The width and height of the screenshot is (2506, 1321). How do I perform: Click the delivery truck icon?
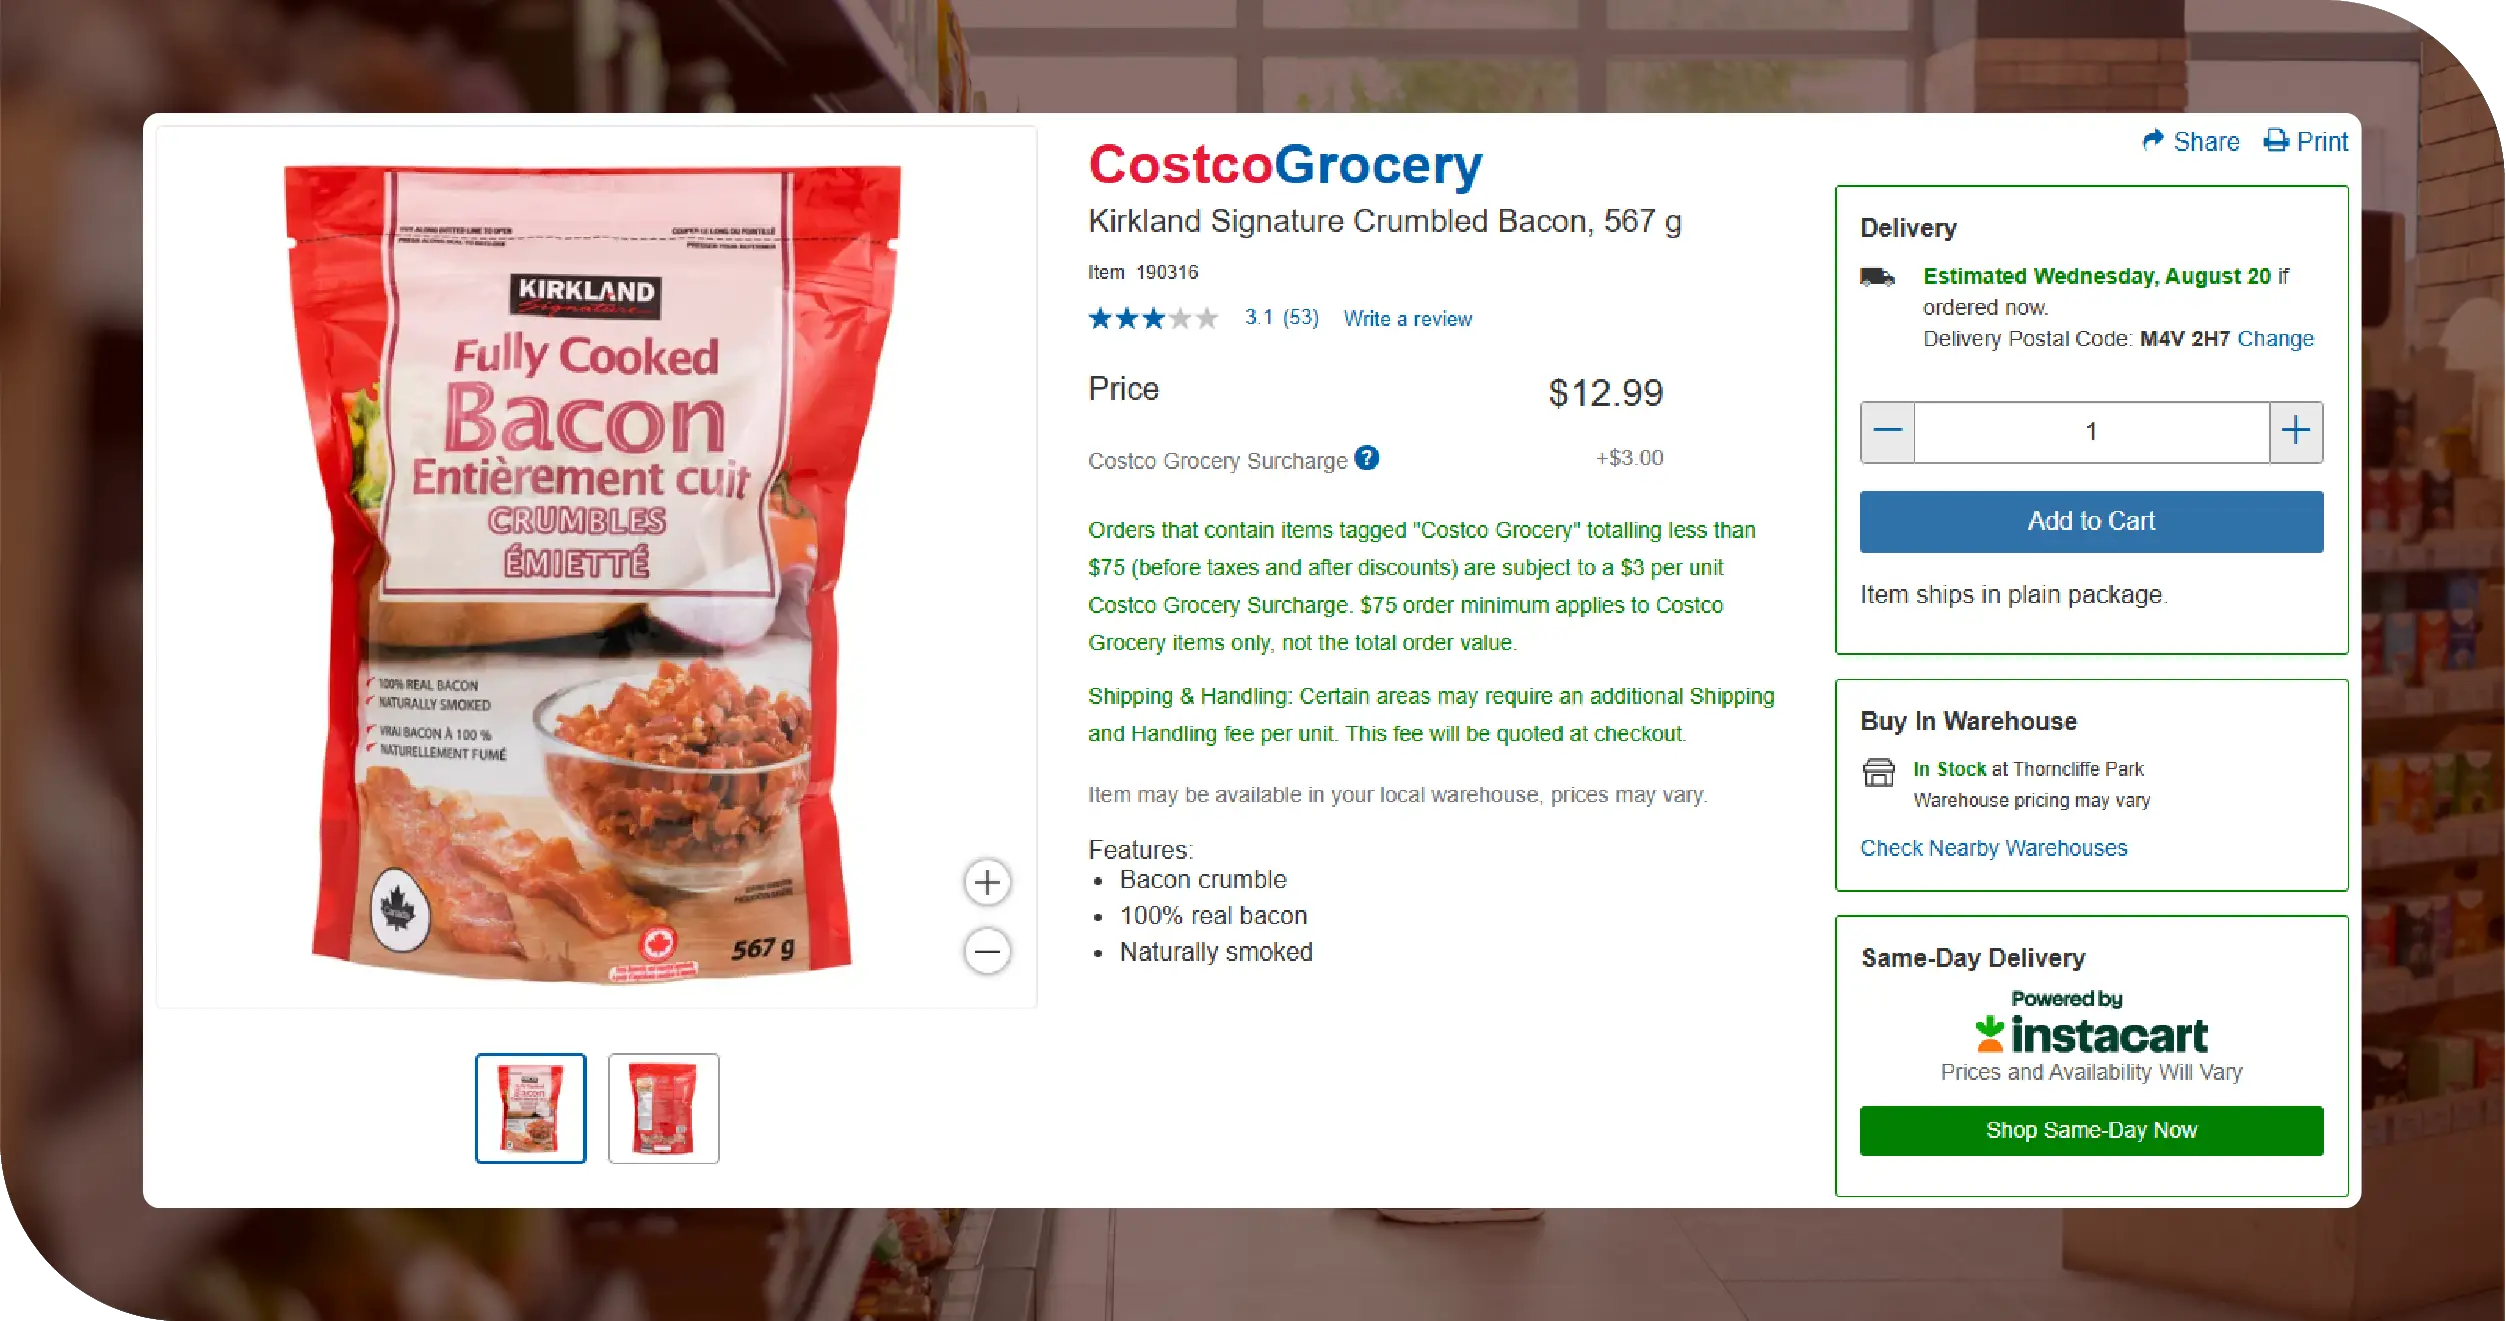(1877, 277)
